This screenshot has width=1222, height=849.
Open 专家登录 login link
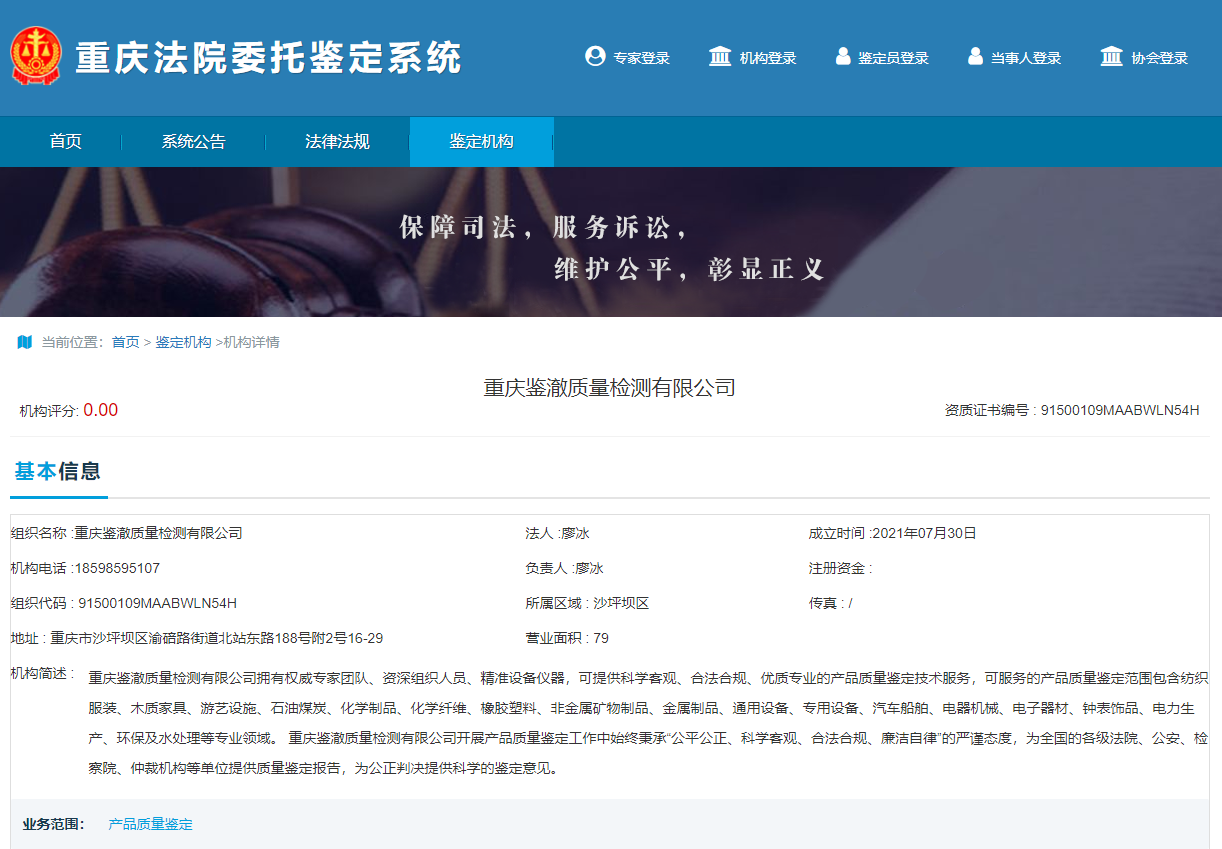point(641,58)
